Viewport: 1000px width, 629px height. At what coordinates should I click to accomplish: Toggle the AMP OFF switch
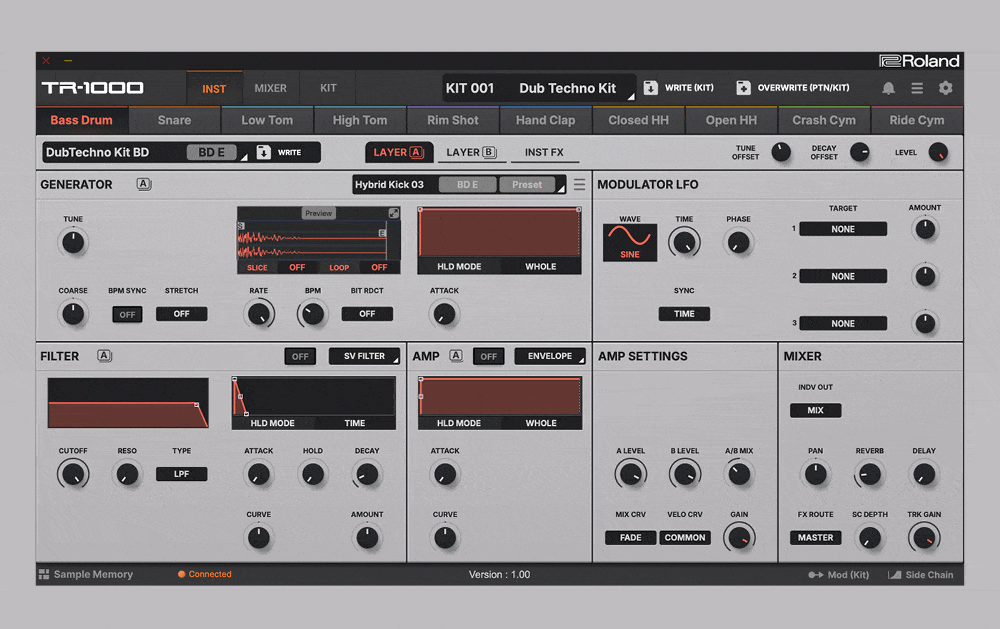coord(488,356)
